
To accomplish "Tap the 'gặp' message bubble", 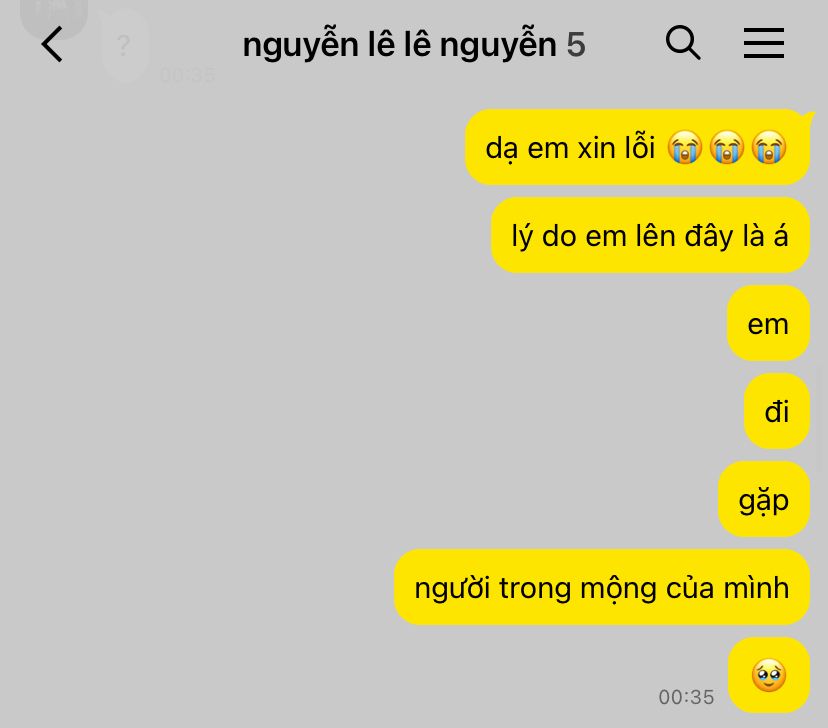I will click(764, 499).
